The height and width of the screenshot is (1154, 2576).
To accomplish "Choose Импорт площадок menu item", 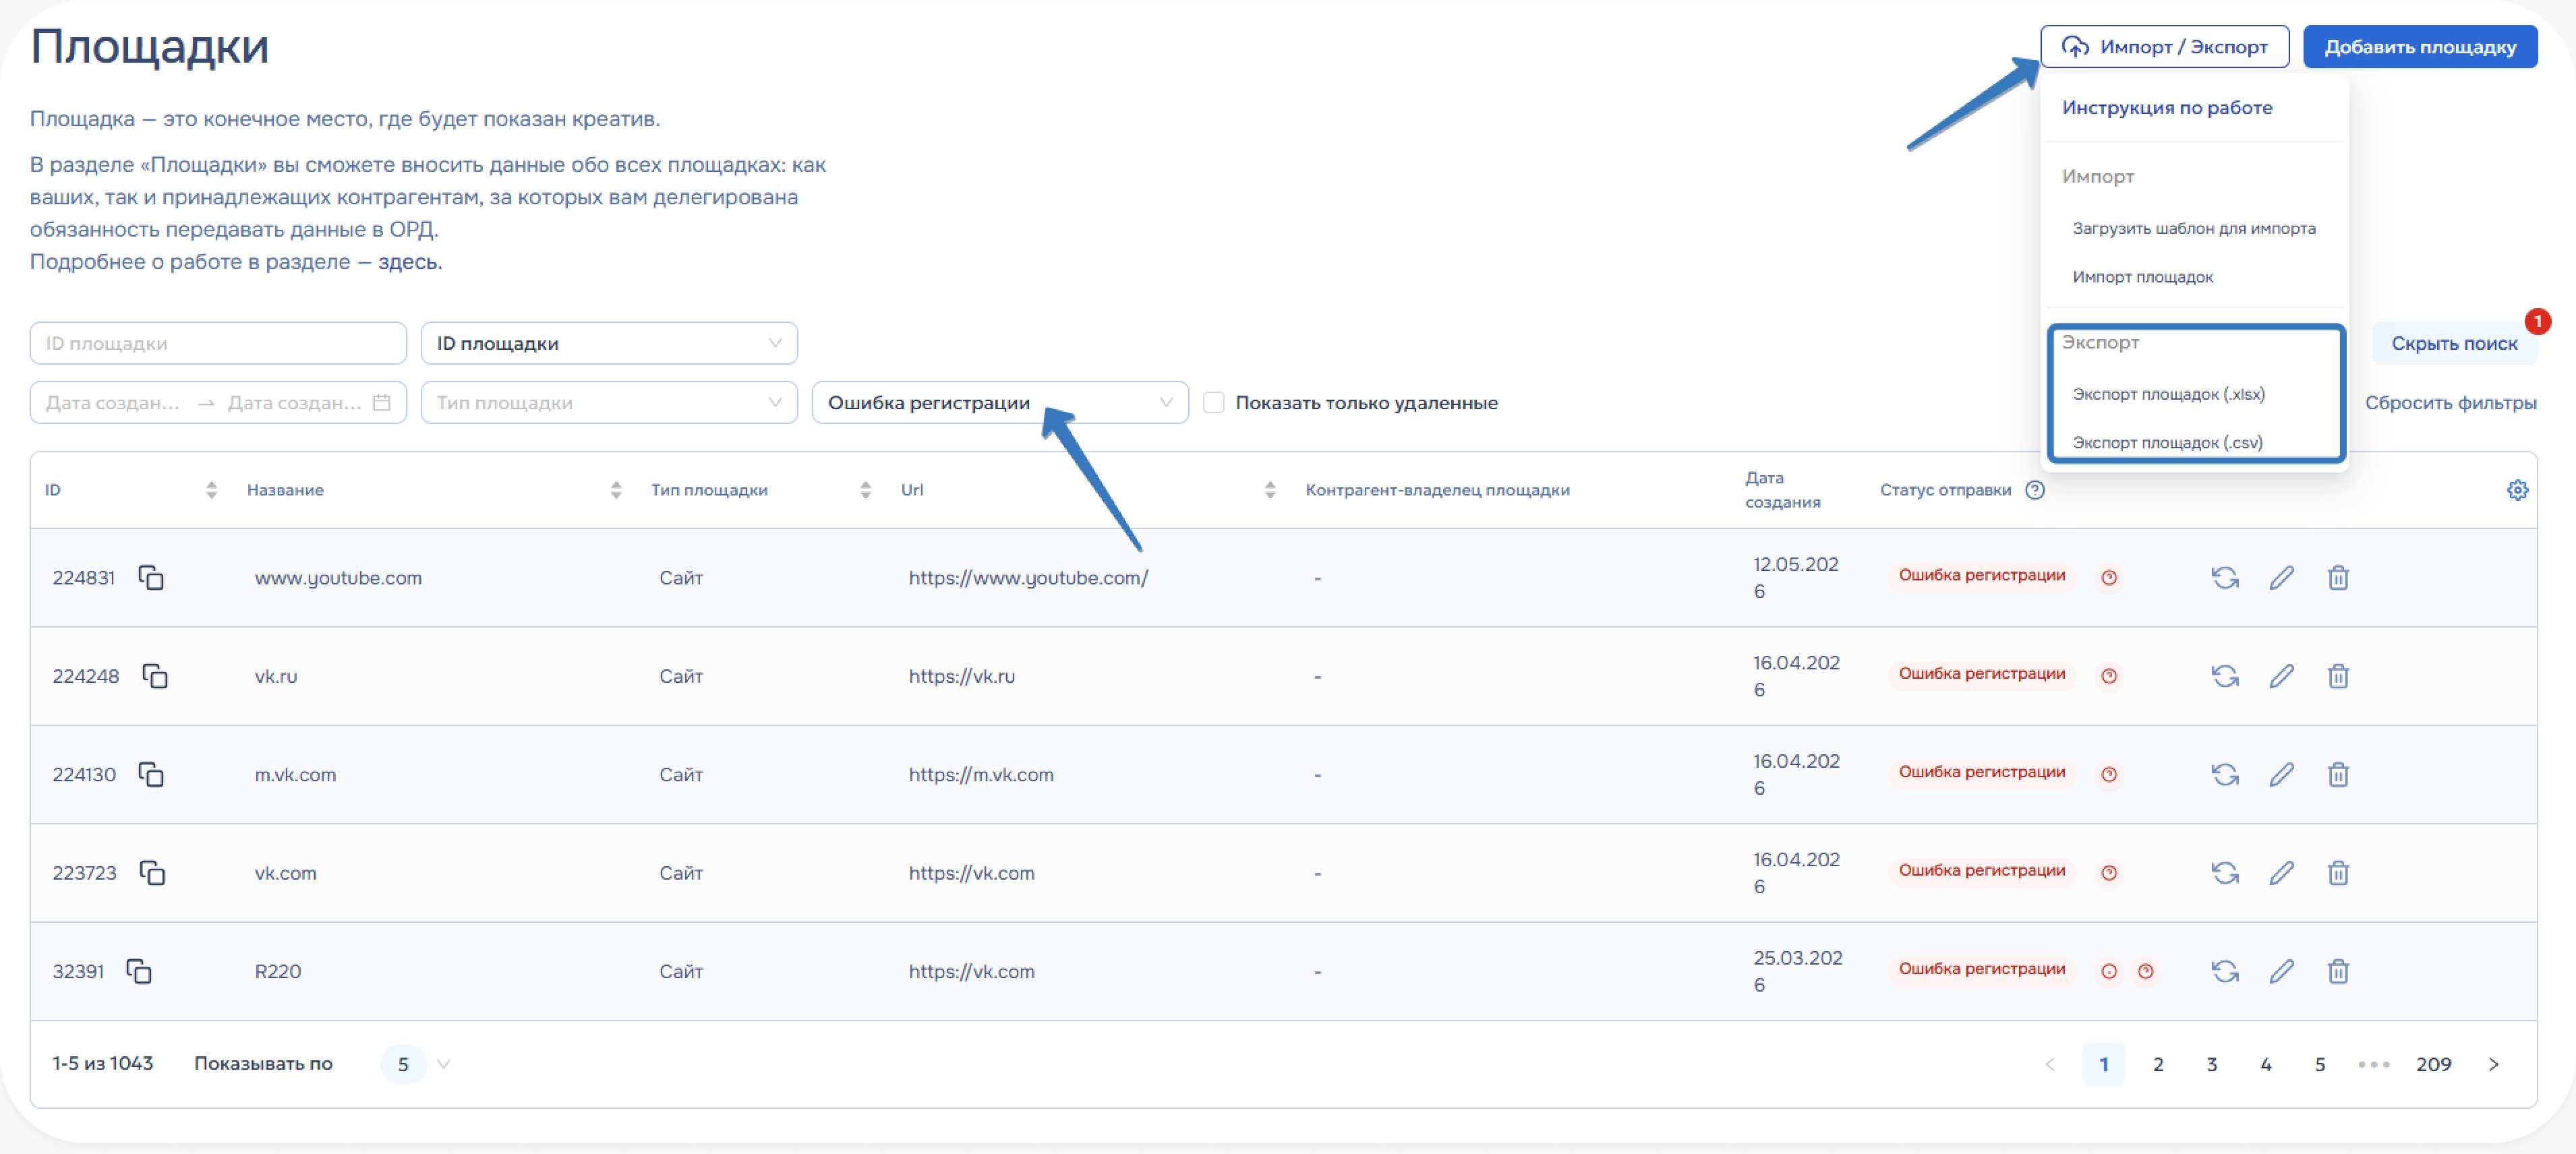I will tap(2142, 277).
